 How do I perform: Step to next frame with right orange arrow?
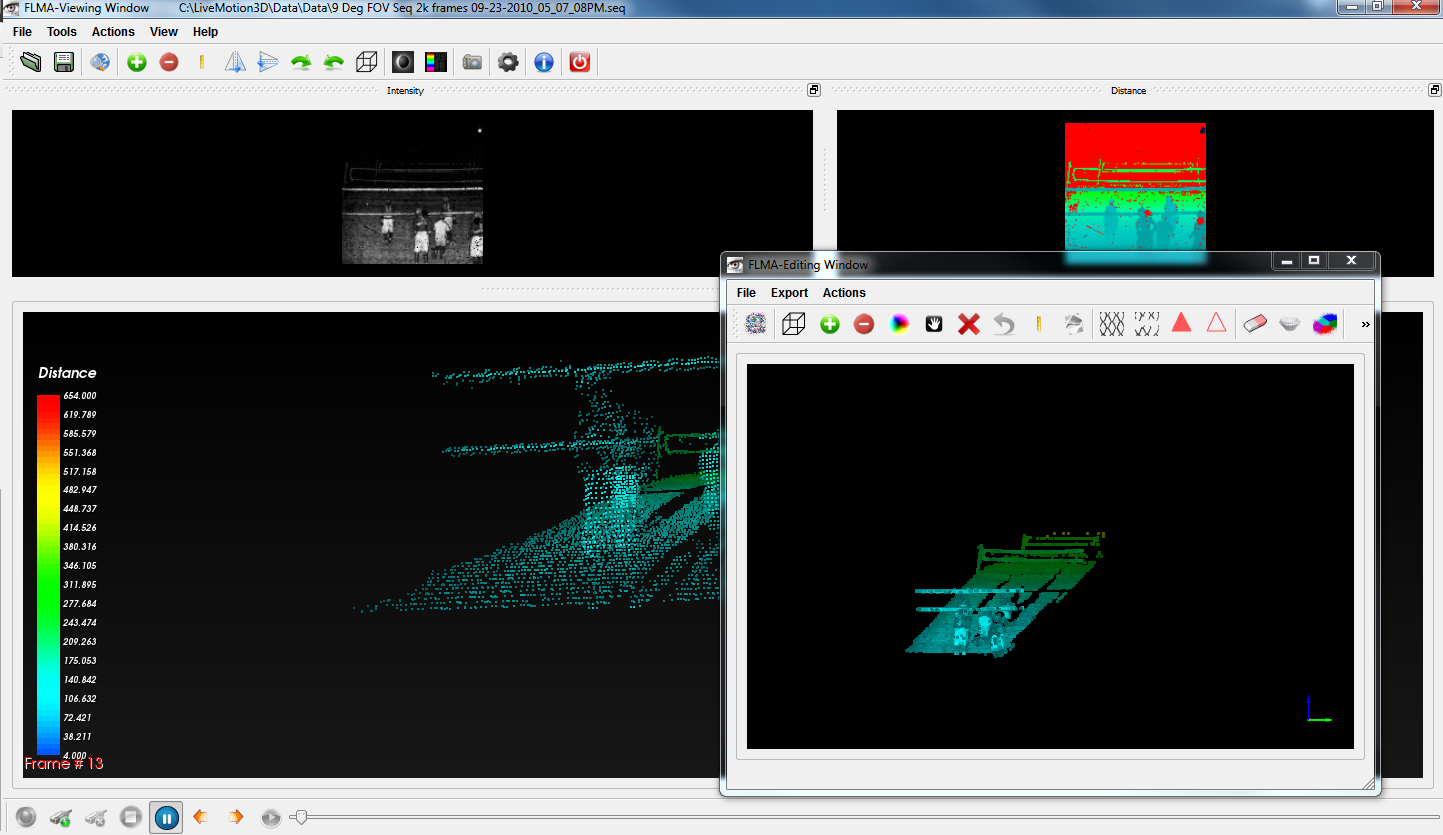tap(236, 817)
